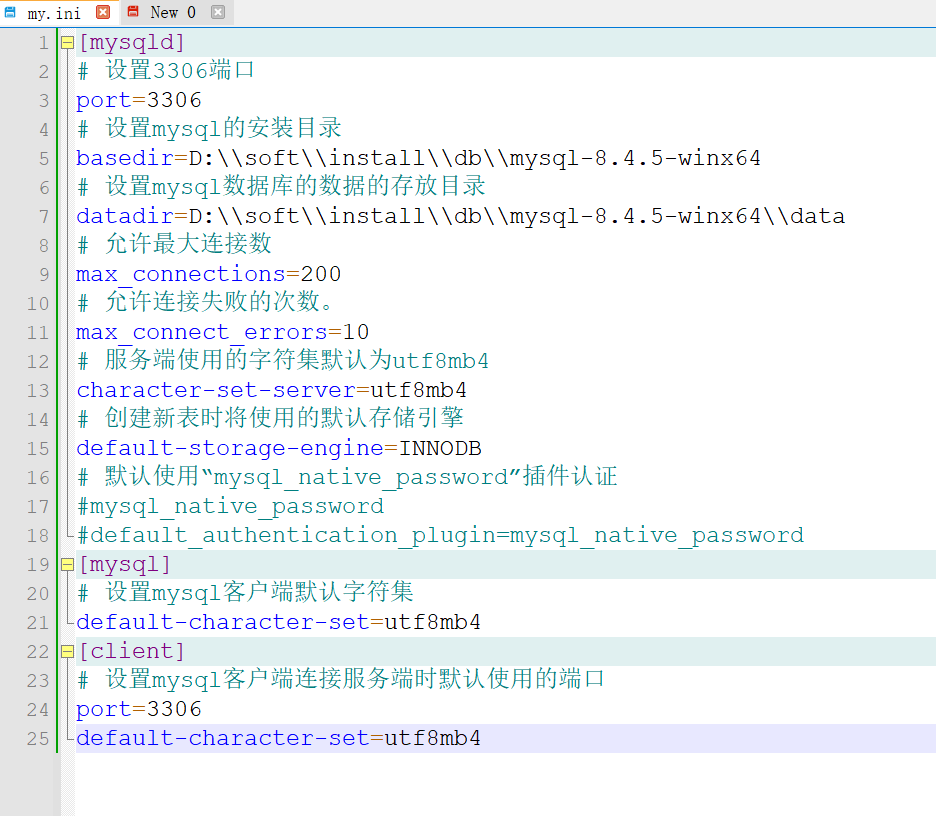Click the comment 允许最大连接数
This screenshot has width=936, height=816.
click(174, 245)
